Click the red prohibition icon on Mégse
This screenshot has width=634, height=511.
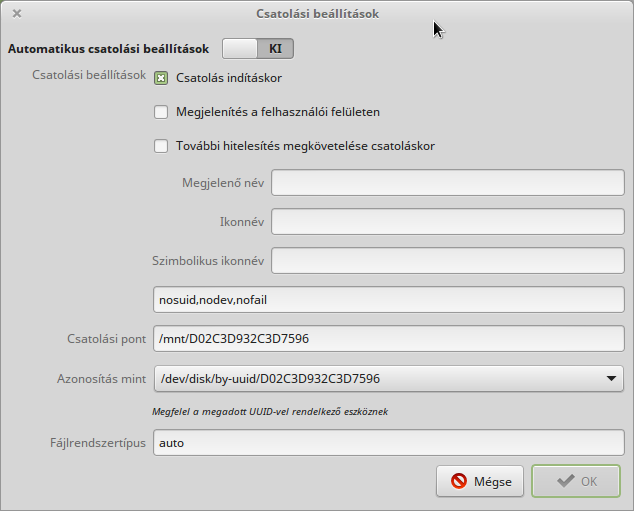459,481
